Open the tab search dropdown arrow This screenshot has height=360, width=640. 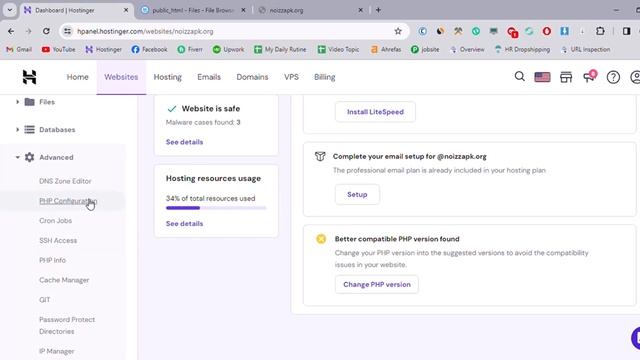pos(10,10)
